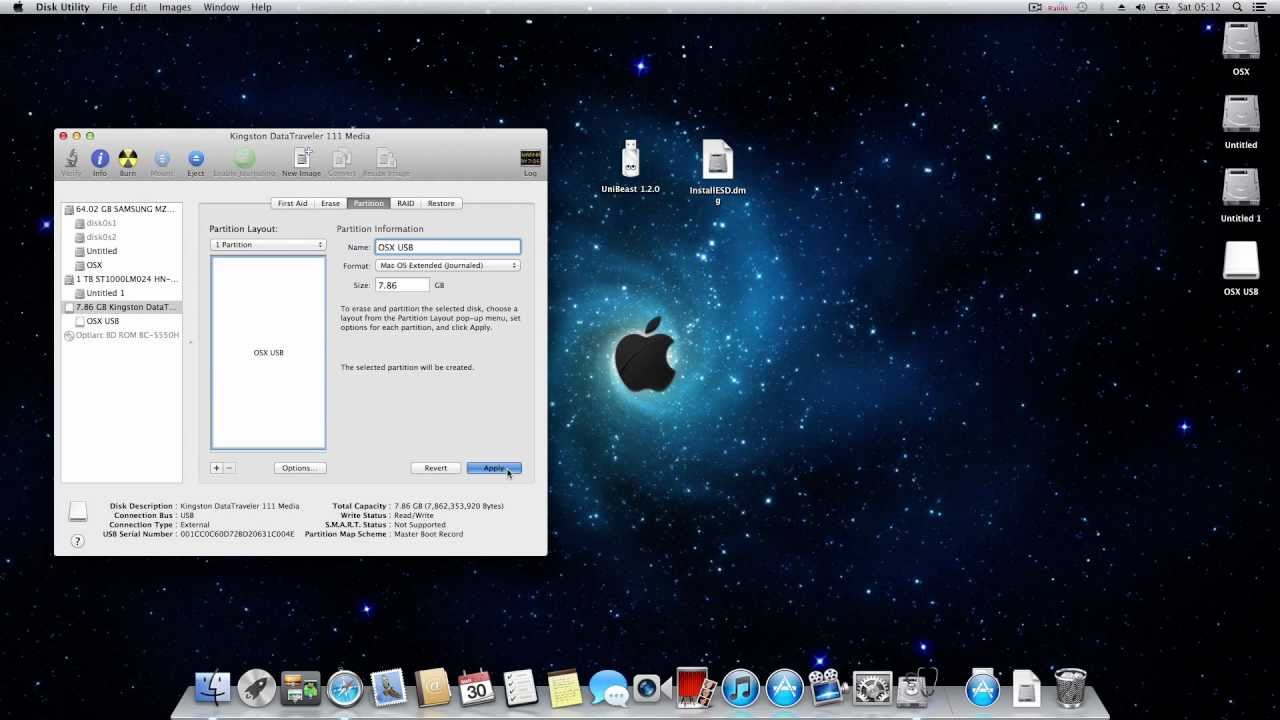Open the Window menu

[x=221, y=7]
